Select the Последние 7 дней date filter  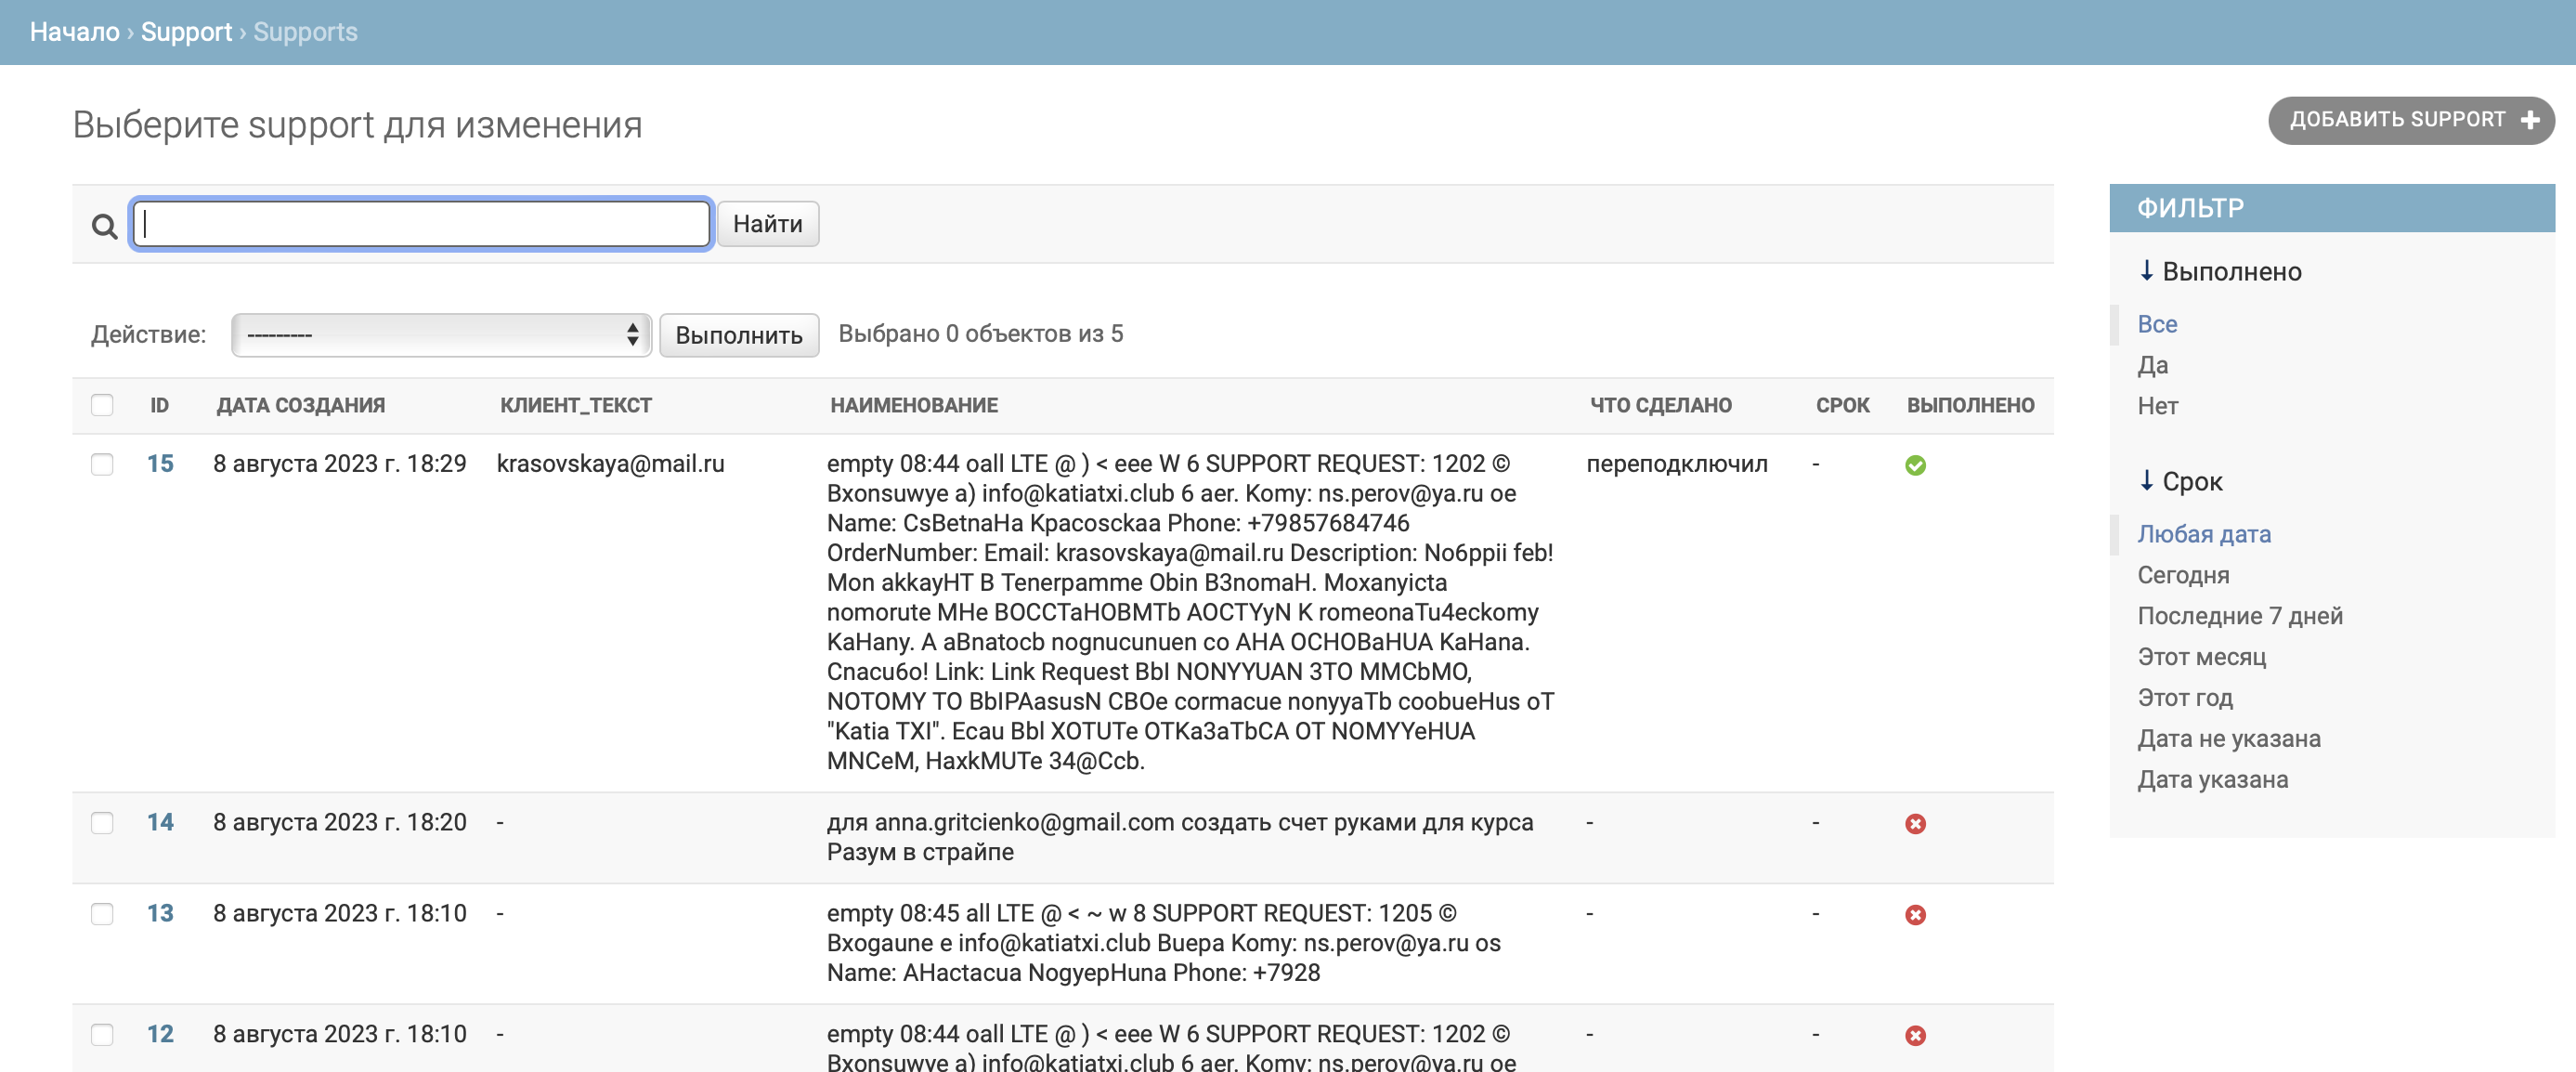pyautogui.click(x=2239, y=616)
